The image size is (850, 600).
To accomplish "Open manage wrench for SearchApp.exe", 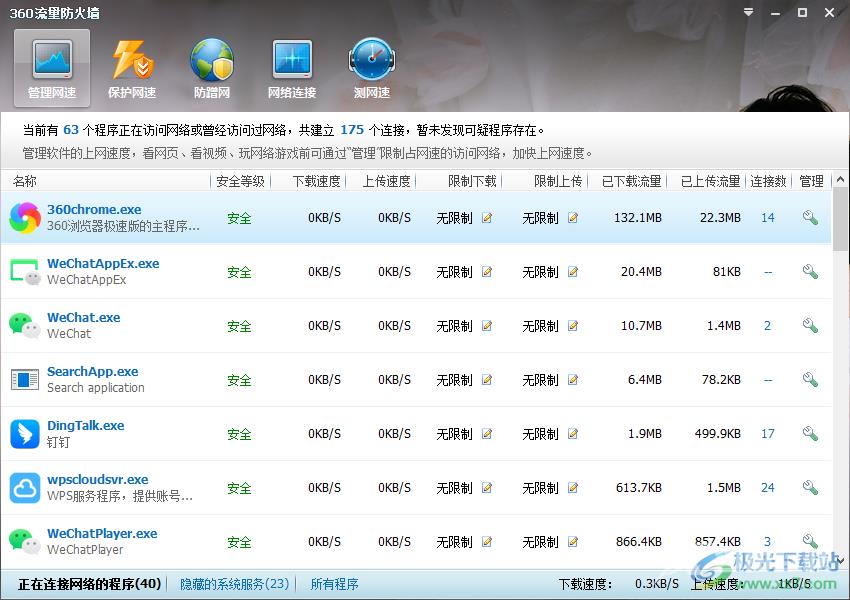I will 810,379.
